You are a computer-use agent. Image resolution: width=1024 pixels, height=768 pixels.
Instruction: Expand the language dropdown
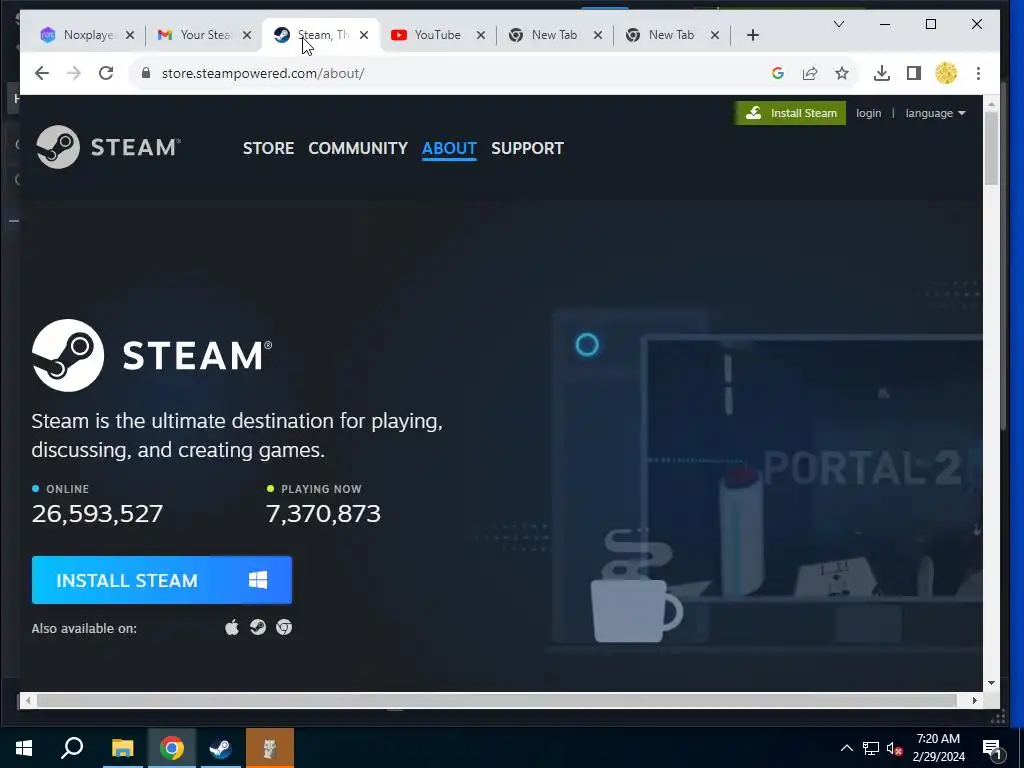click(x=935, y=113)
